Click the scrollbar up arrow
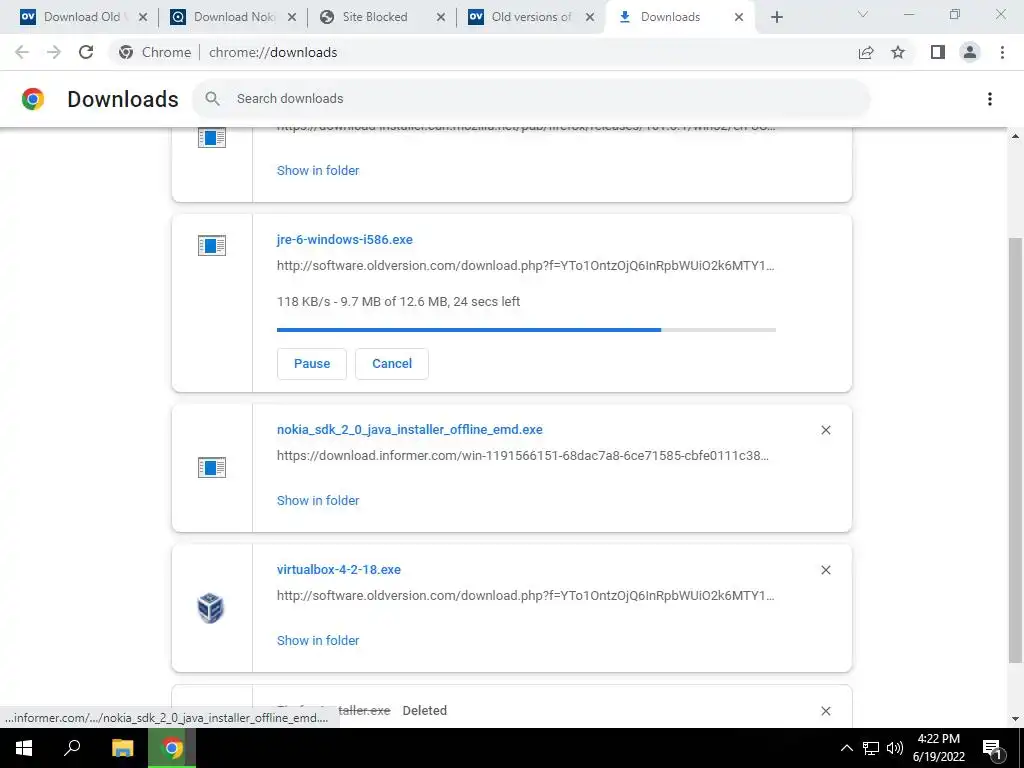This screenshot has width=1024, height=768. tap(1015, 136)
